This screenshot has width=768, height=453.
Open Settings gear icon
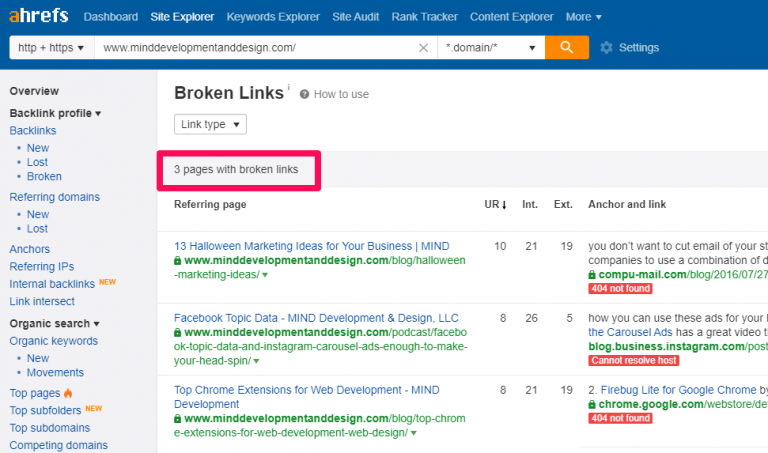coord(606,48)
